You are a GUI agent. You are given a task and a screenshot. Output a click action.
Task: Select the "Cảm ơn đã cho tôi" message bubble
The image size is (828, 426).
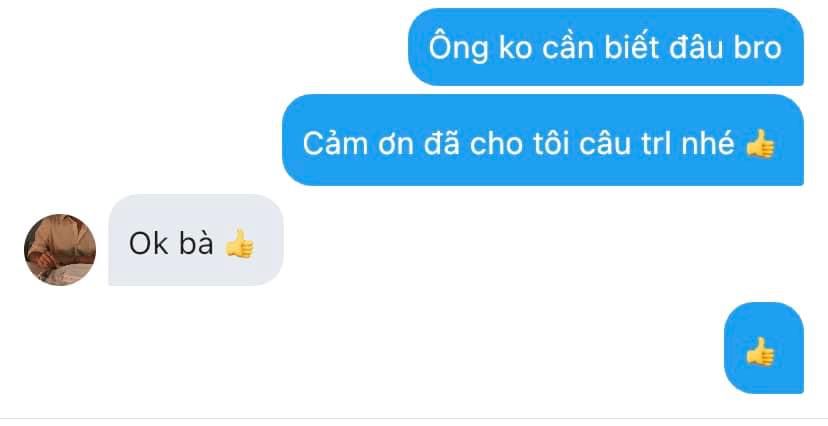tap(543, 140)
